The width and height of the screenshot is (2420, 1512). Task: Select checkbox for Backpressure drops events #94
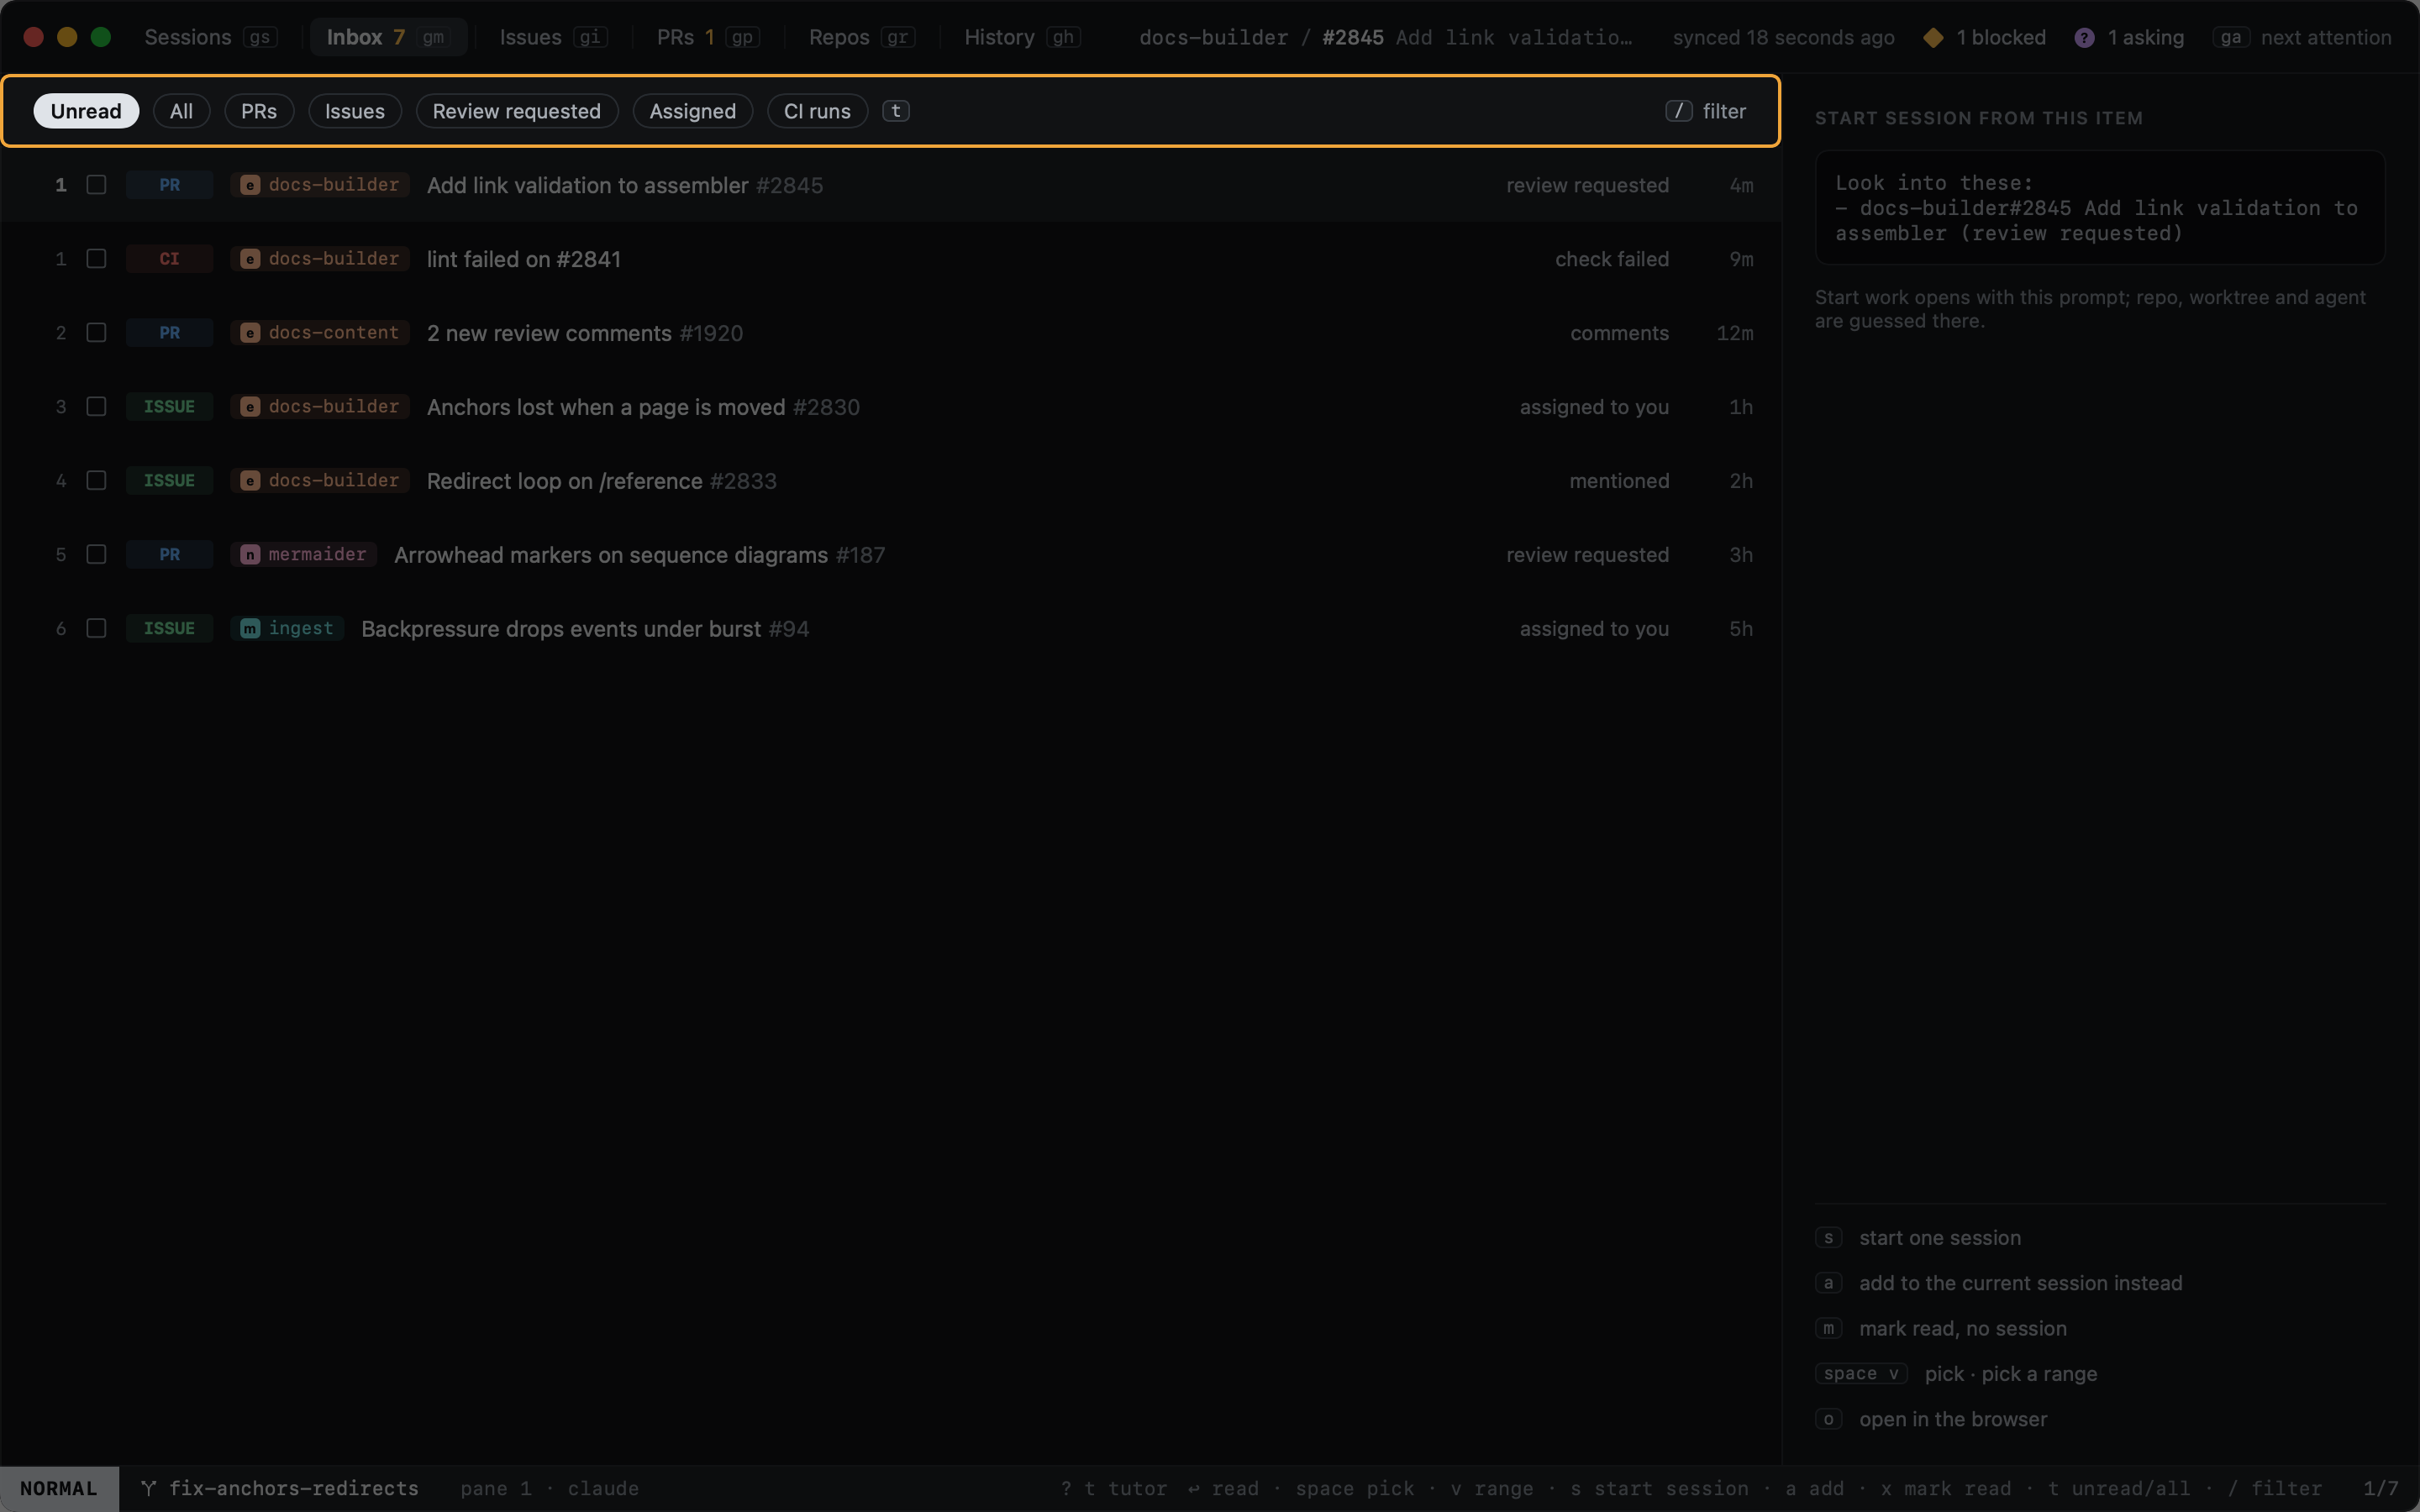[96, 629]
